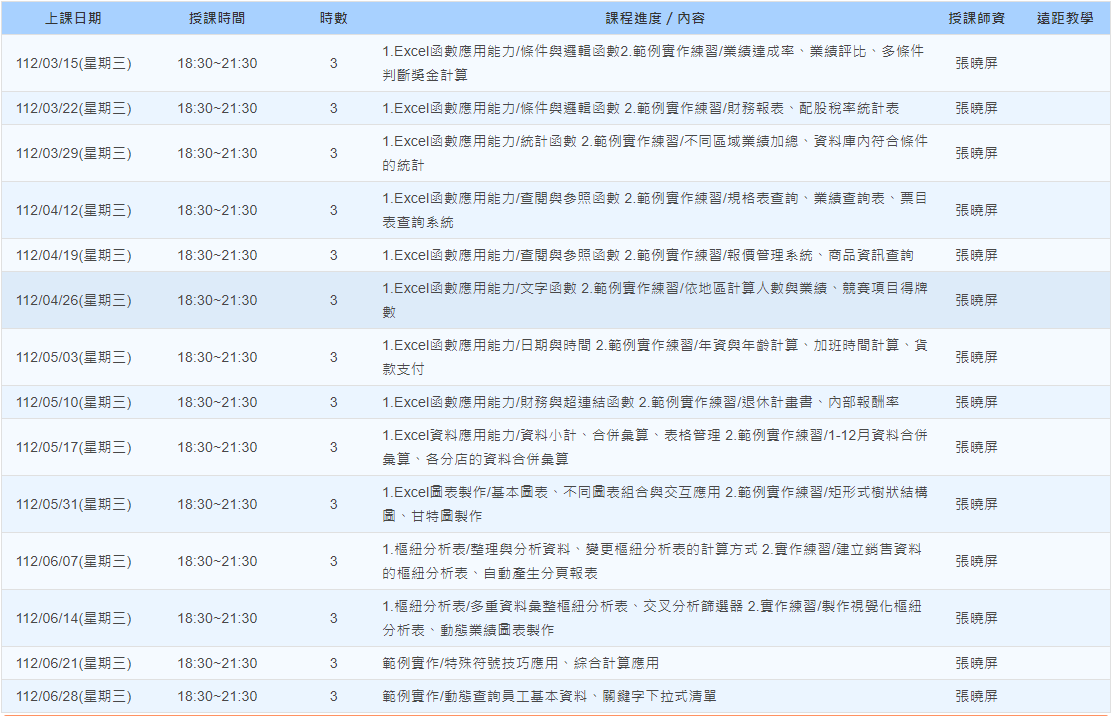
Task: Select the content mentioning 退休計畫書、內部報酬率
Action: tap(641, 402)
